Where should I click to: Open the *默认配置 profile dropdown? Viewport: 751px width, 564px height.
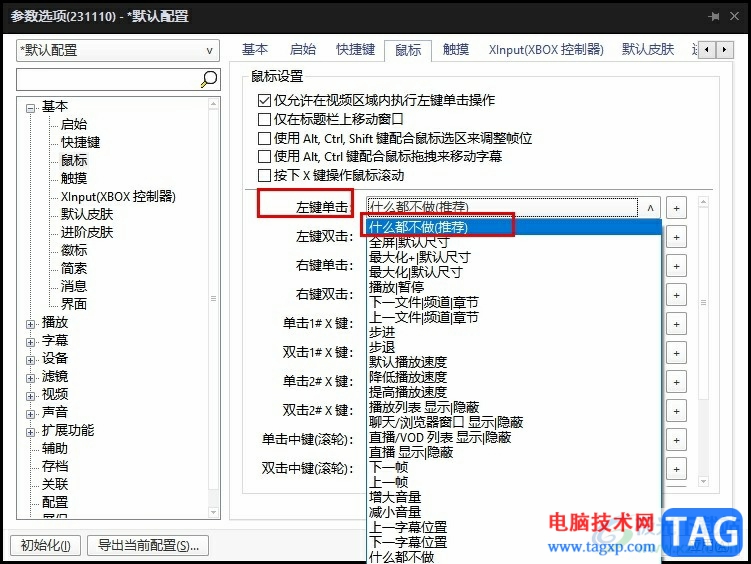click(118, 50)
